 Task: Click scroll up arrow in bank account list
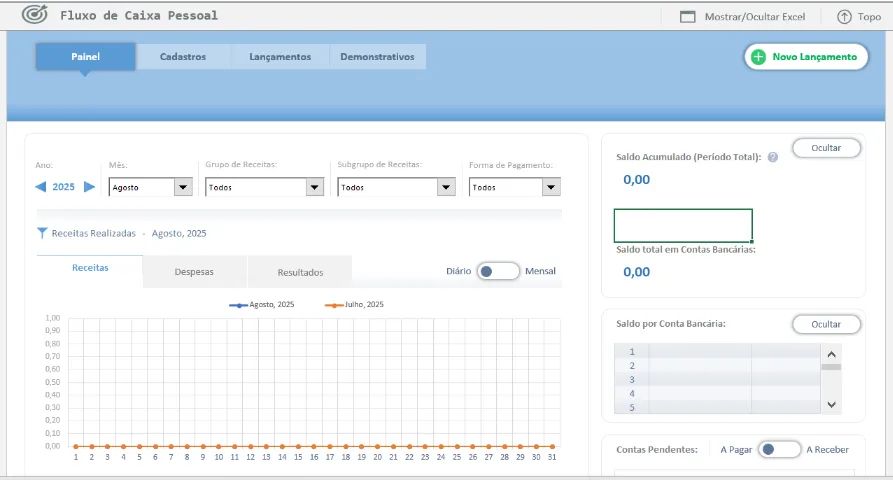[x=831, y=354]
